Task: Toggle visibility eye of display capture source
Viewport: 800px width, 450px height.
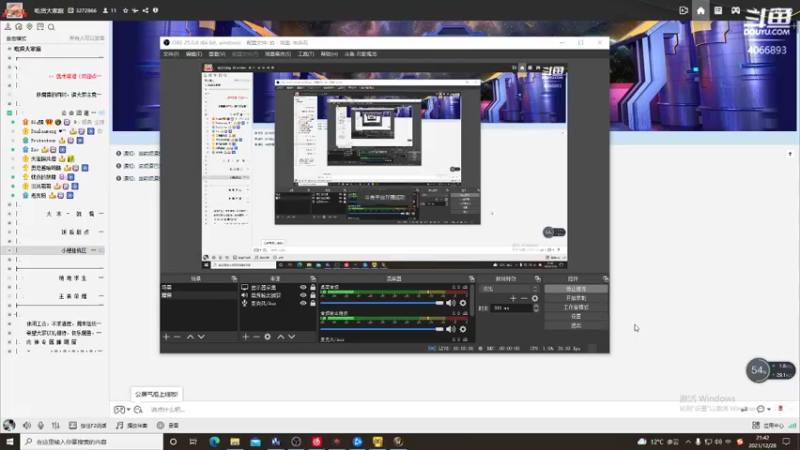Action: [303, 287]
